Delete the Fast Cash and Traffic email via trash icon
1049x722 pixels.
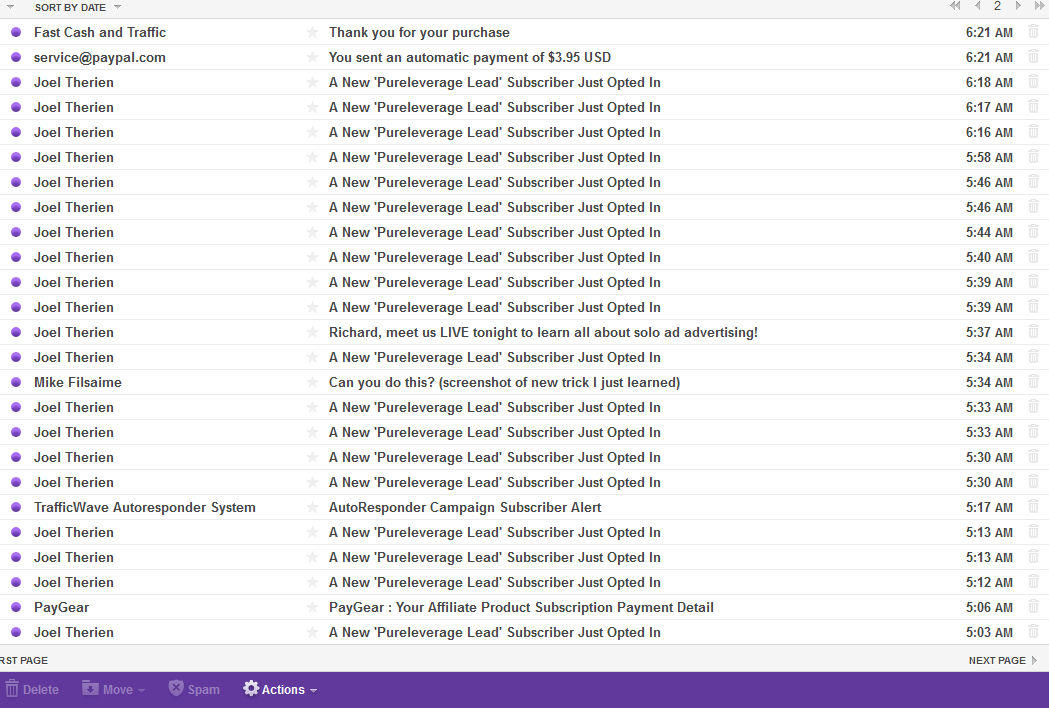coord(1034,31)
